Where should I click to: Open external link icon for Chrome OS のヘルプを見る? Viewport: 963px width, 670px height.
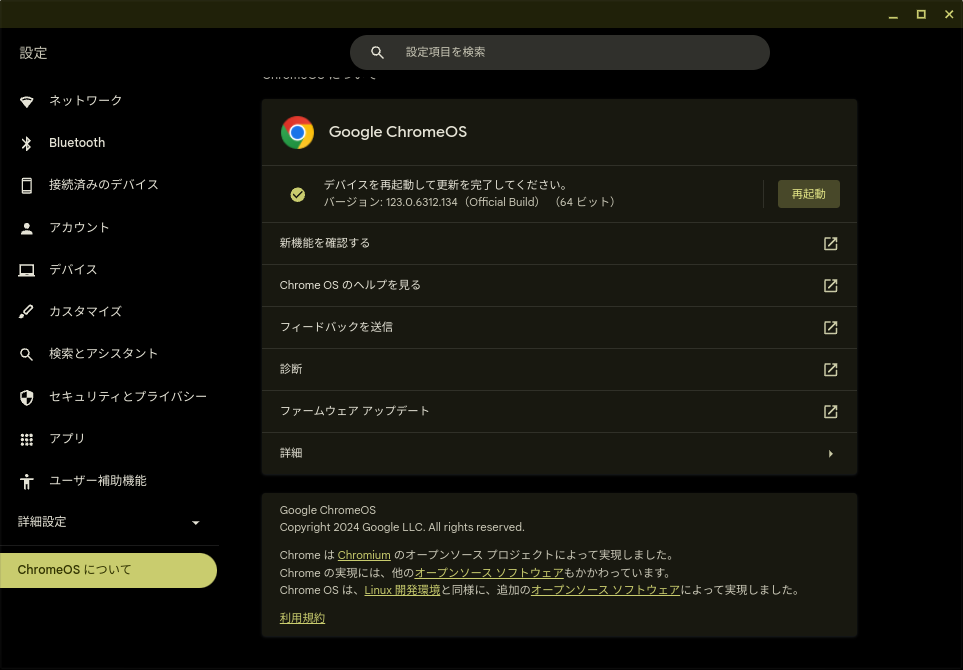(830, 286)
